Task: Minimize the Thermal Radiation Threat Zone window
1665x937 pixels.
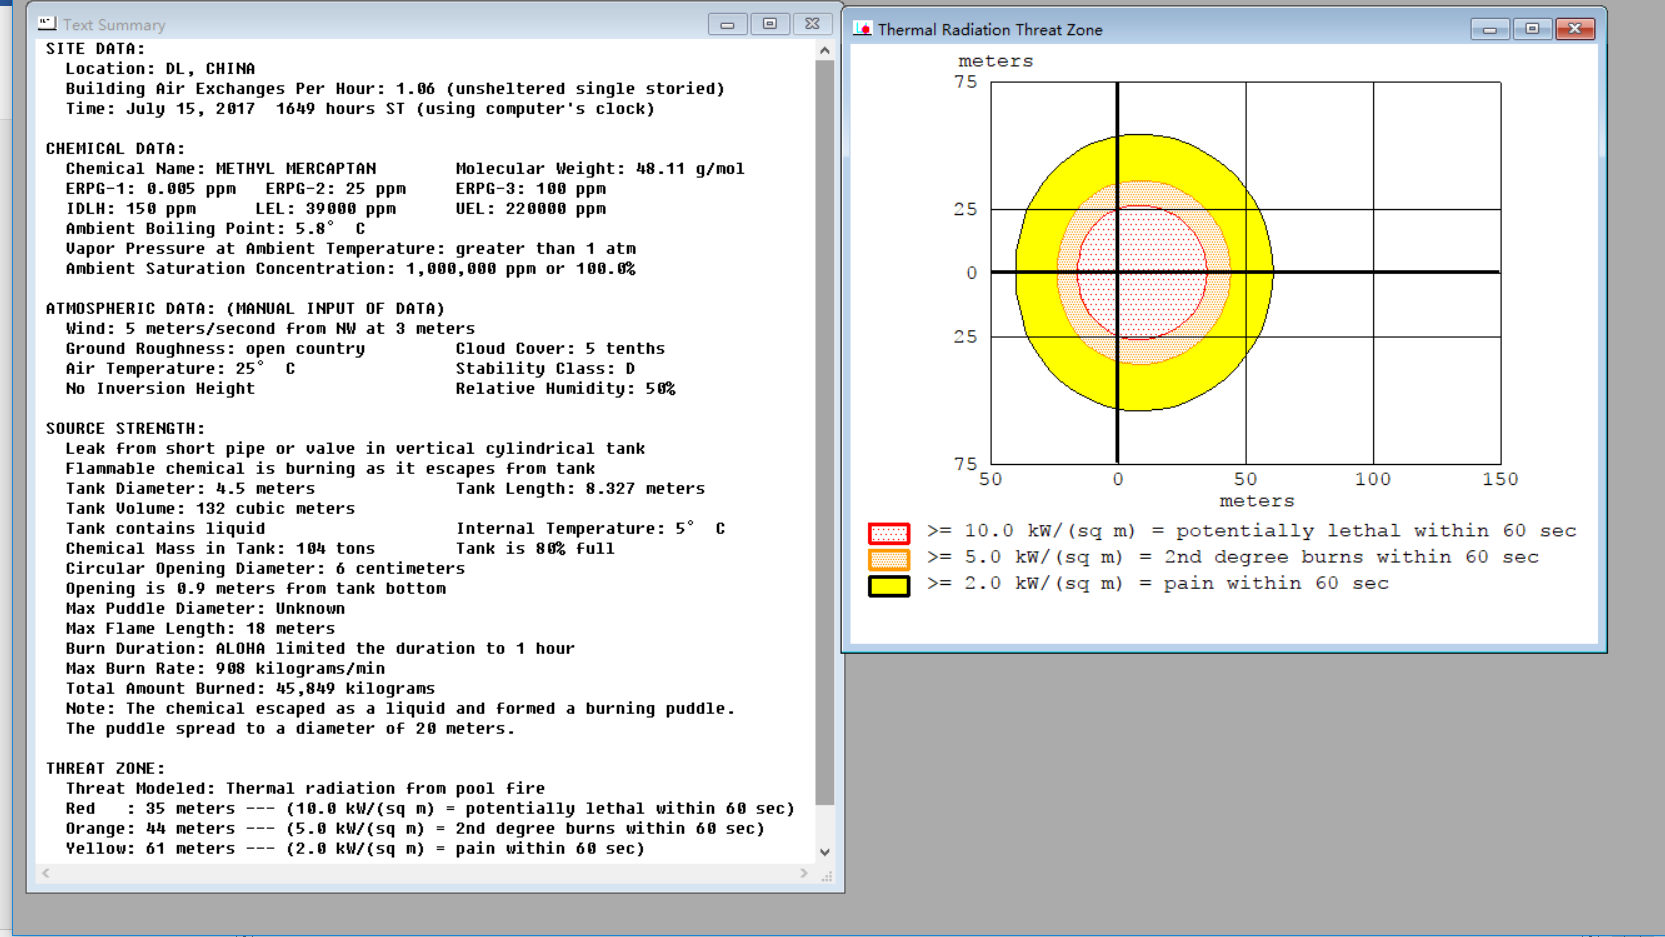Action: tap(1490, 29)
